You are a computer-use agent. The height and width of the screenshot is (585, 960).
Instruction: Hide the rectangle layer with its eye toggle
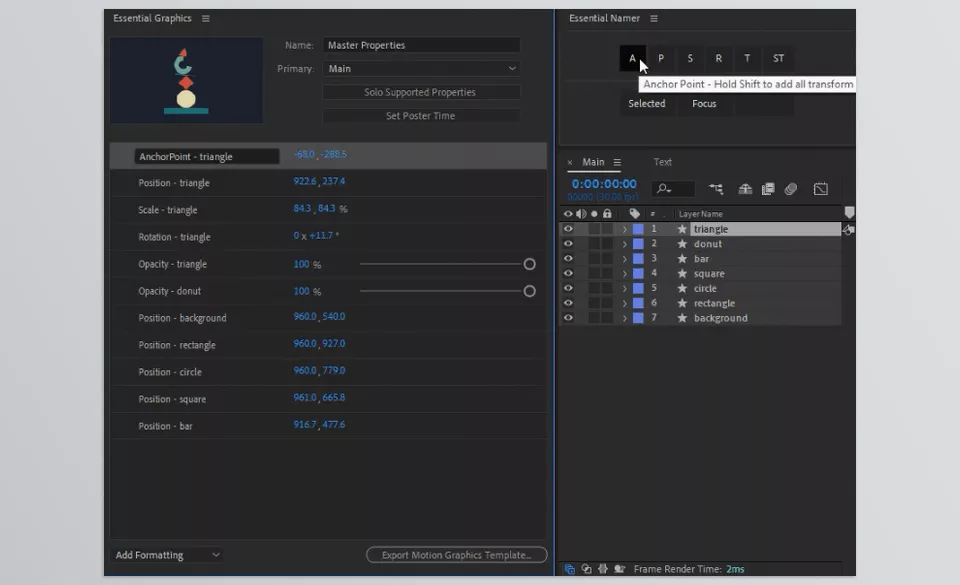568,303
